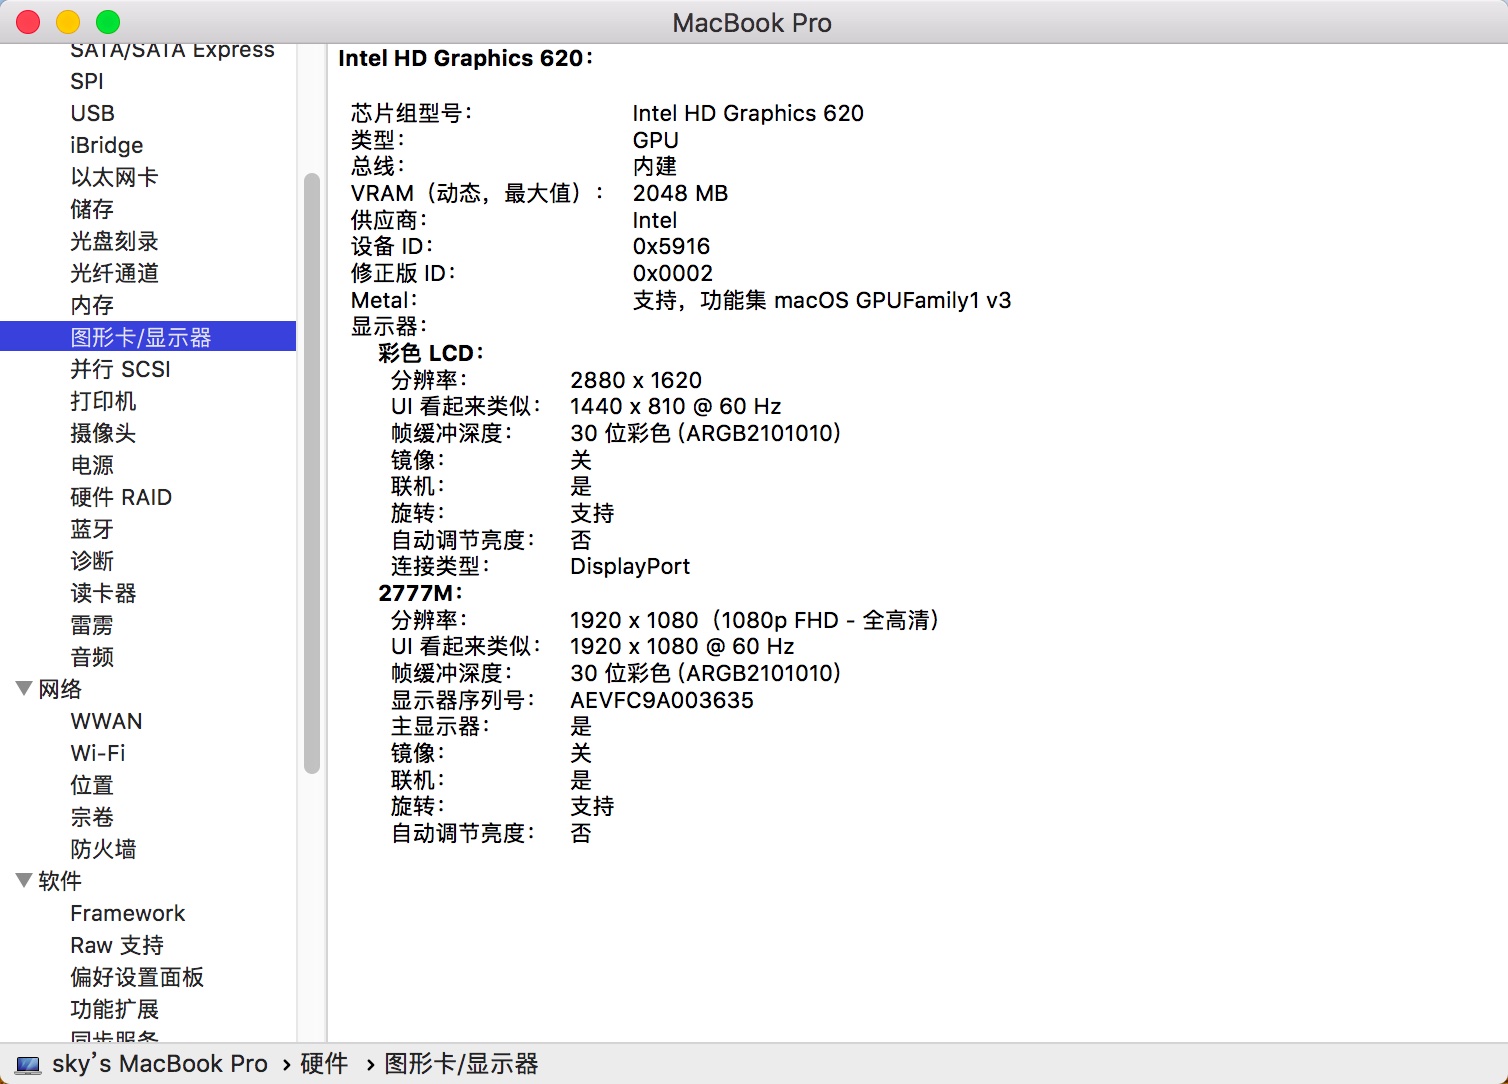Click the type value GPU
Image resolution: width=1508 pixels, height=1084 pixels.
655,140
